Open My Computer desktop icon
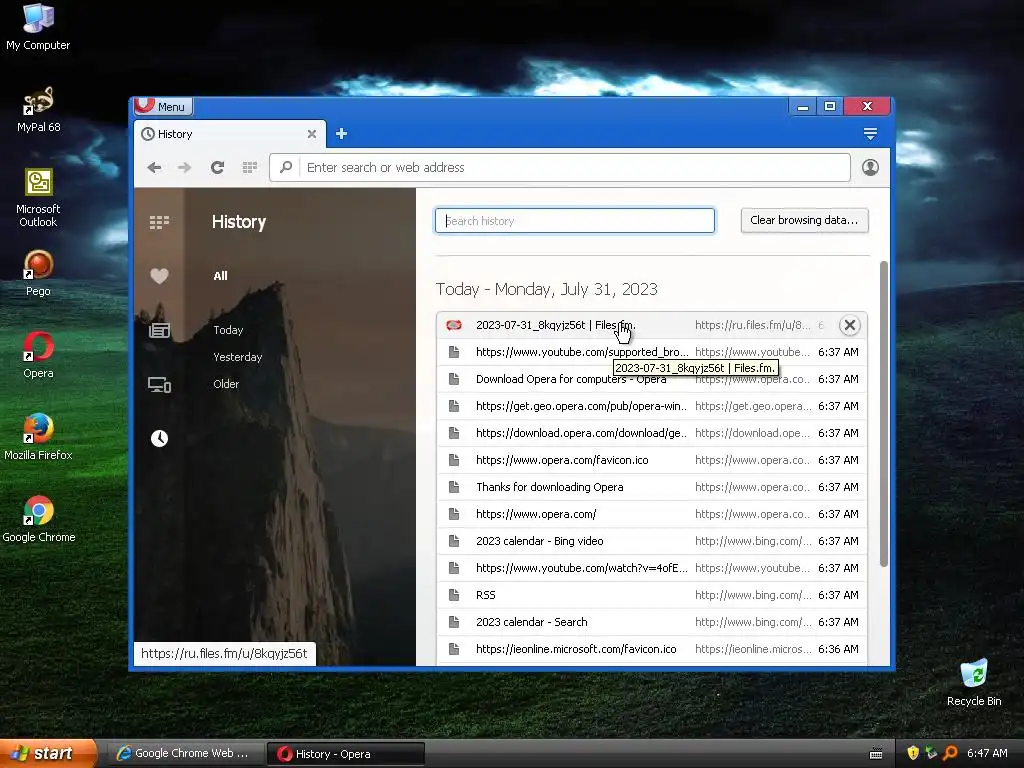The height and width of the screenshot is (768, 1024). [x=38, y=27]
